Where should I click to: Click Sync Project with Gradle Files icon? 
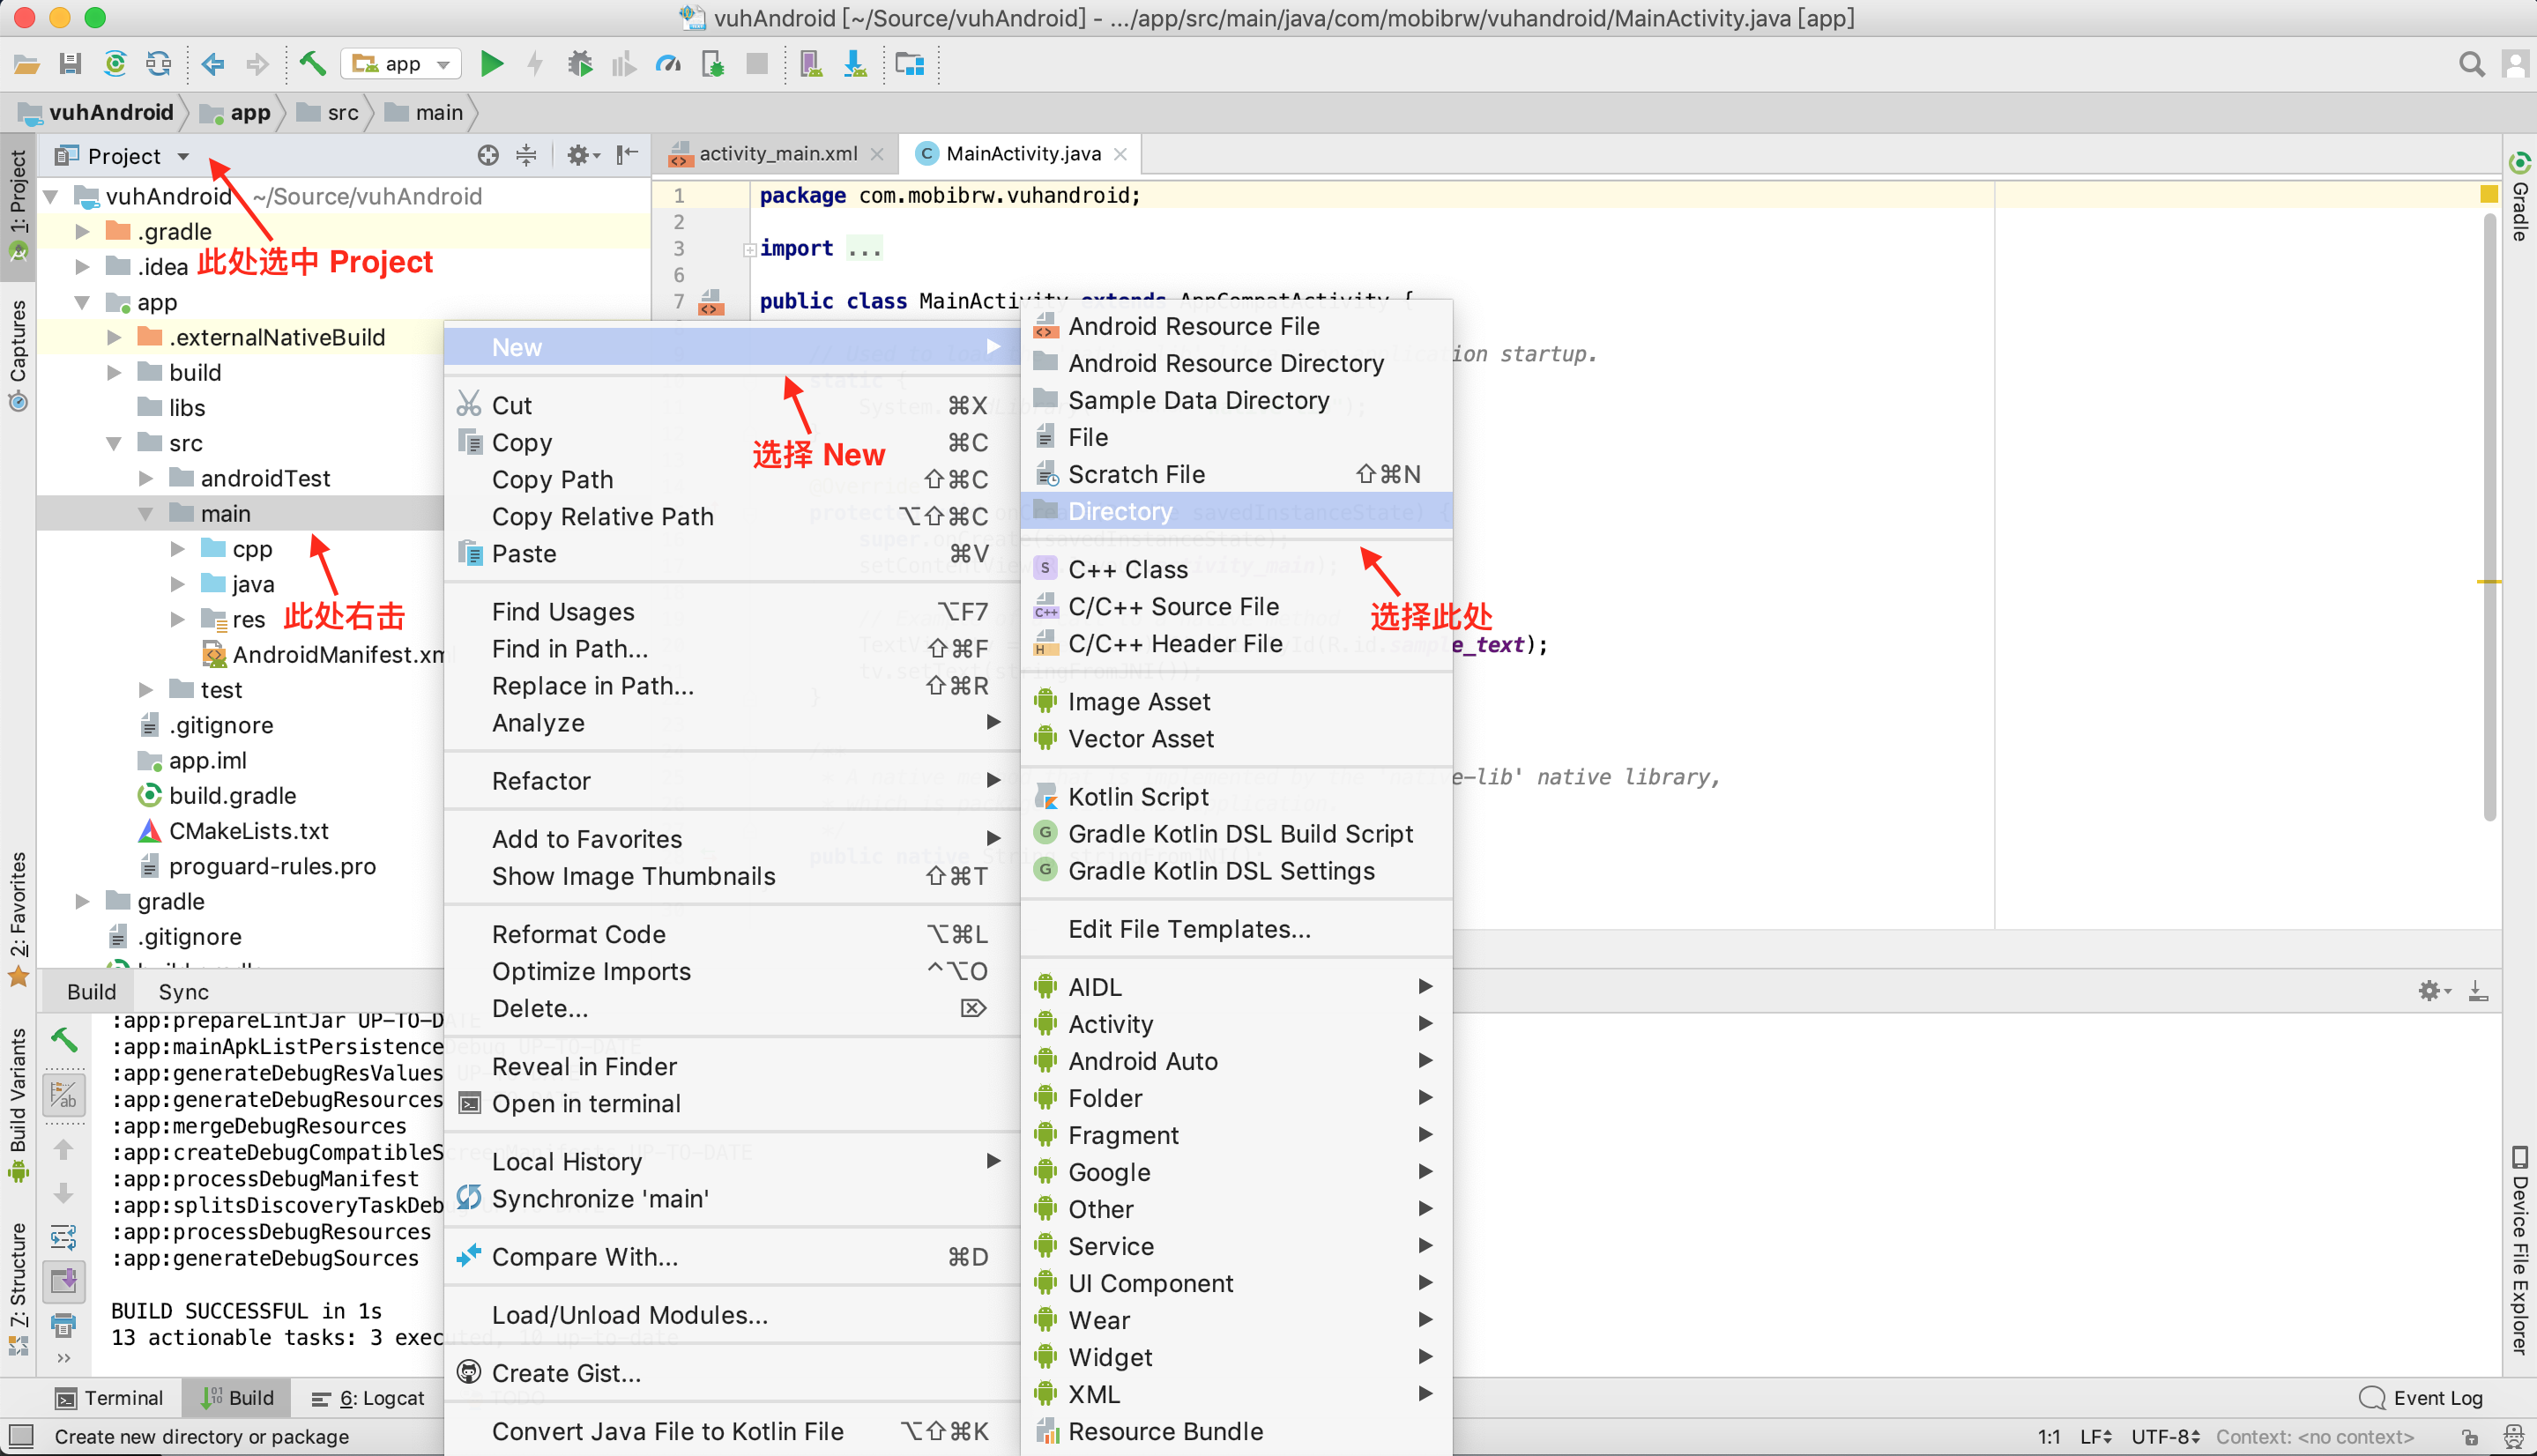pos(115,65)
